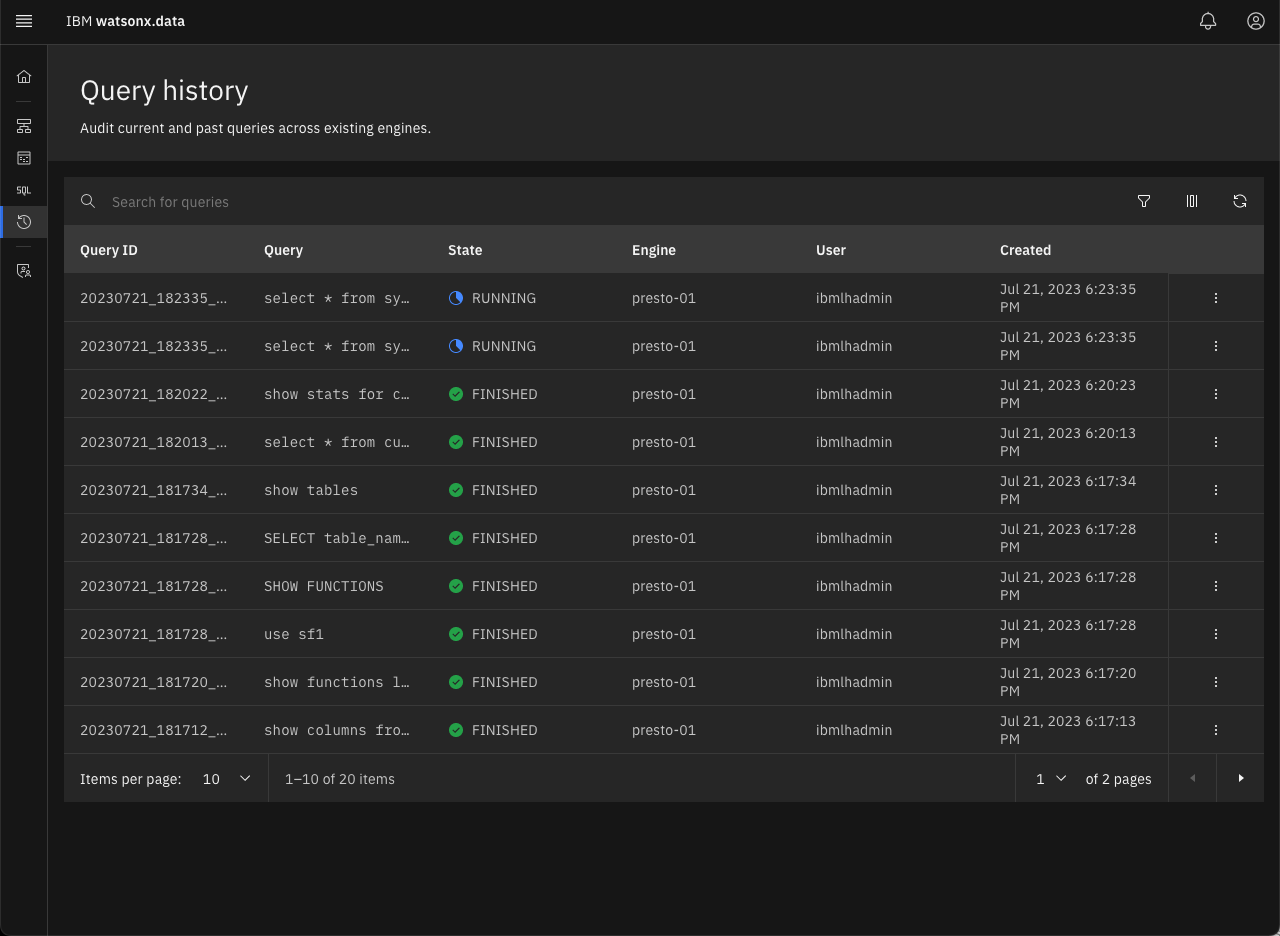The image size is (1280, 936).
Task: Click the User column header
Action: pos(831,250)
